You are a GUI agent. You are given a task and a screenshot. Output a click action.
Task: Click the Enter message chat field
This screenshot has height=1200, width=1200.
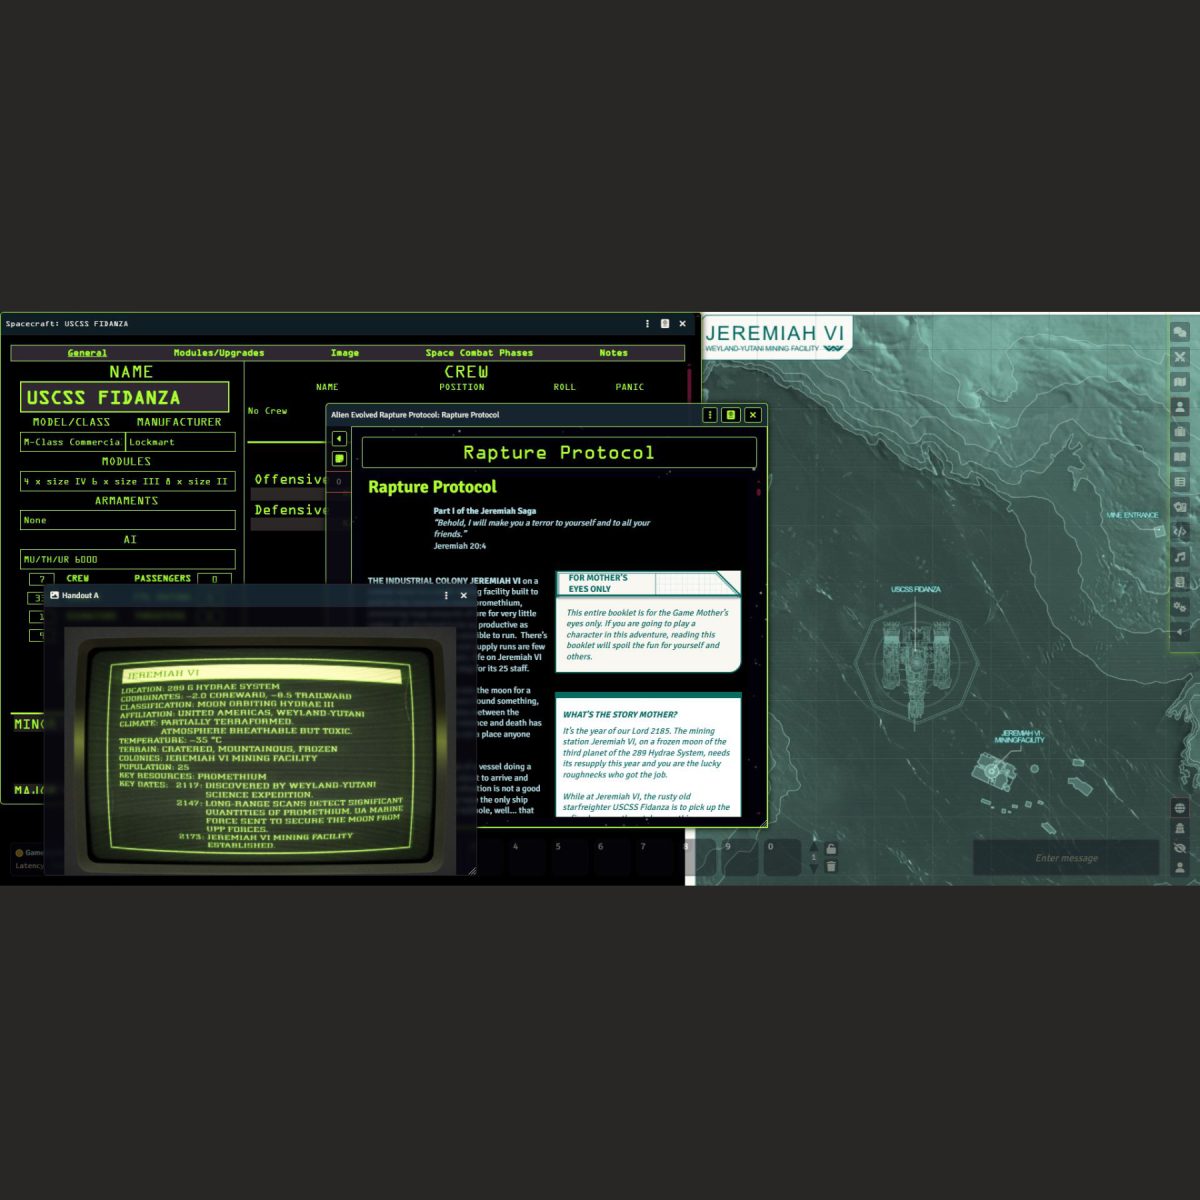click(x=1066, y=858)
